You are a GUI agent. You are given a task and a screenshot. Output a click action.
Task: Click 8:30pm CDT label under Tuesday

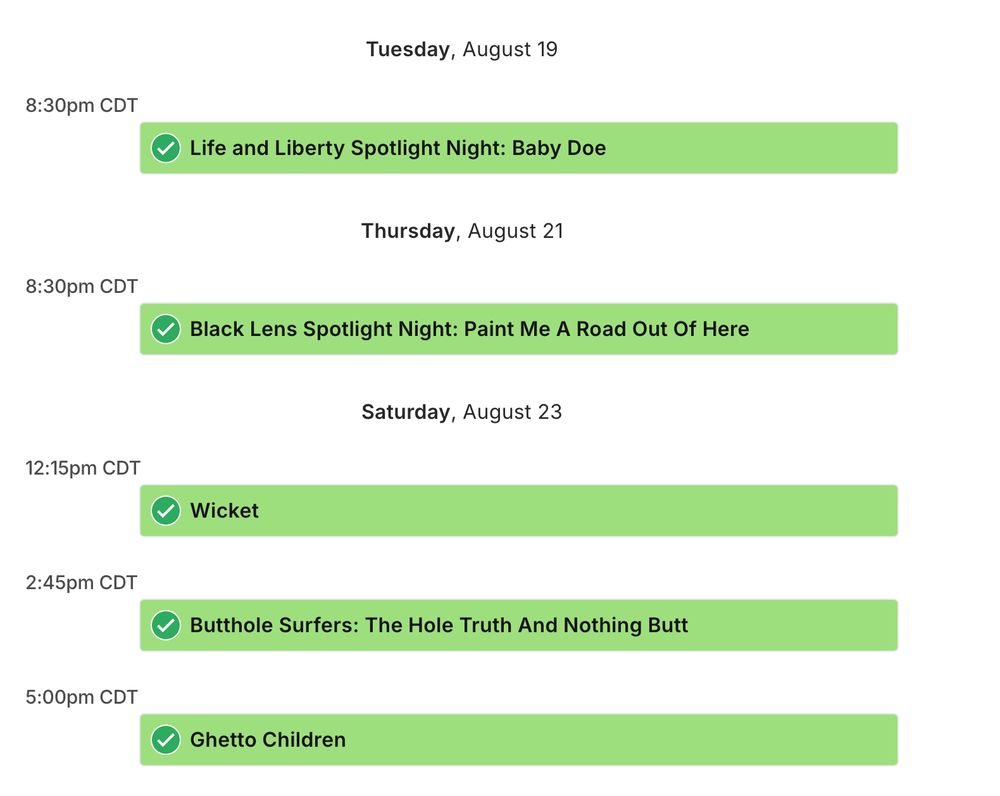click(81, 105)
